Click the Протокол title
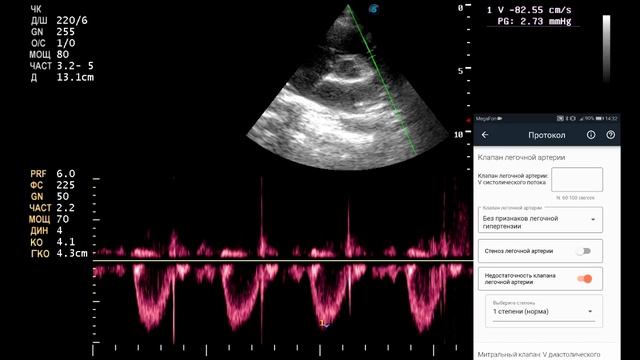 [547, 135]
